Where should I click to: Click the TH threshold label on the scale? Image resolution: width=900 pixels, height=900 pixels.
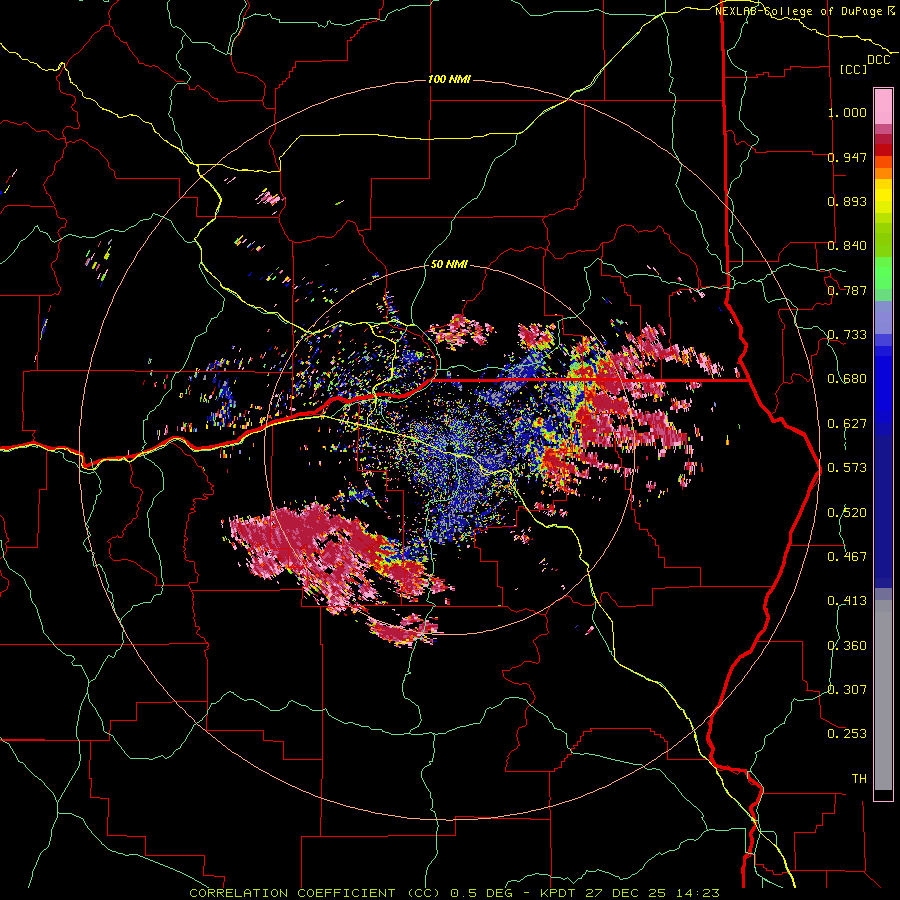coord(859,779)
